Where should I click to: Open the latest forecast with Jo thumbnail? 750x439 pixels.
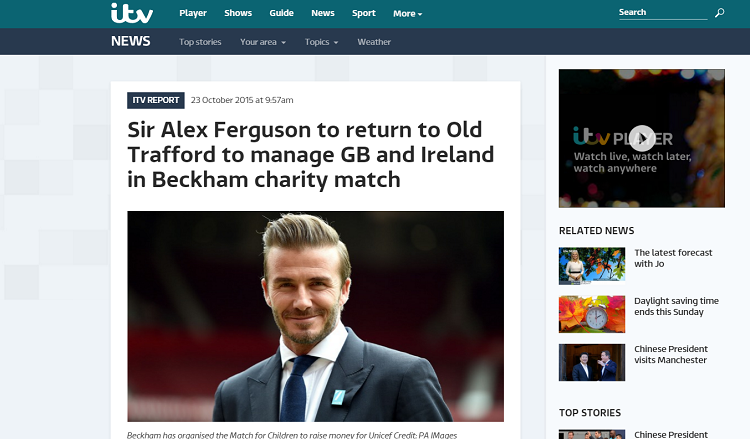592,266
